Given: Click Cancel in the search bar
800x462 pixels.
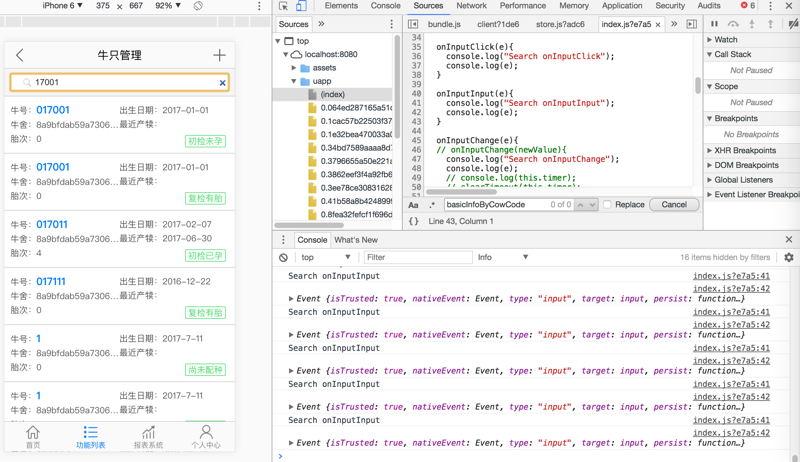Looking at the screenshot, I should (x=674, y=205).
